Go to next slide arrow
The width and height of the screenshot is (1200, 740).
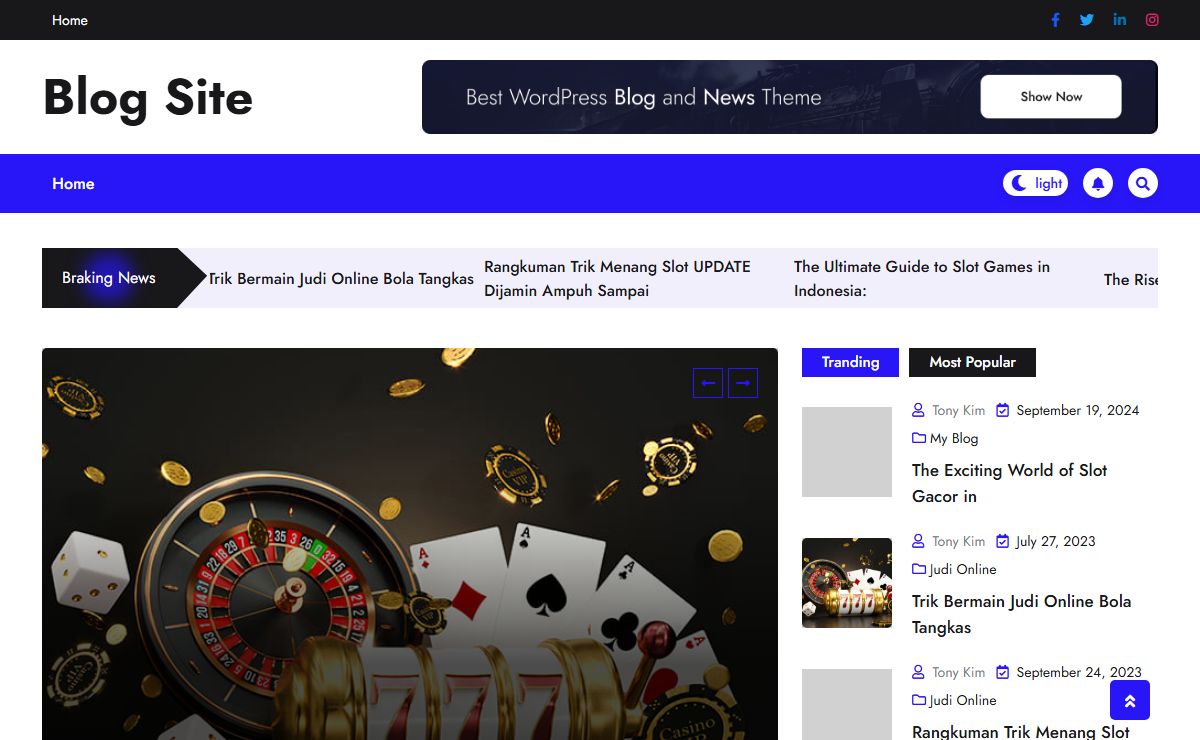tap(743, 383)
